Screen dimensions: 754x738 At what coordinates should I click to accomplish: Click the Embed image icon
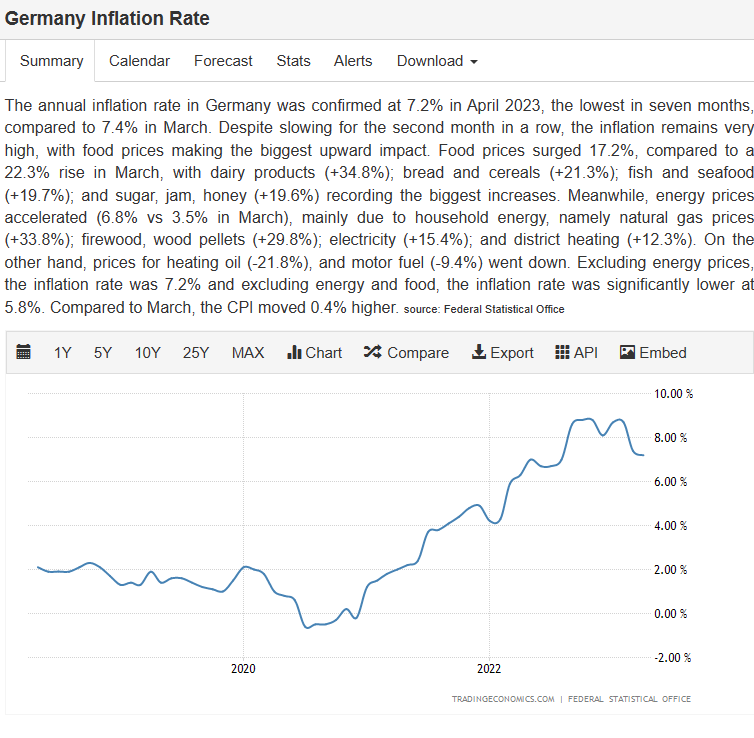click(628, 352)
